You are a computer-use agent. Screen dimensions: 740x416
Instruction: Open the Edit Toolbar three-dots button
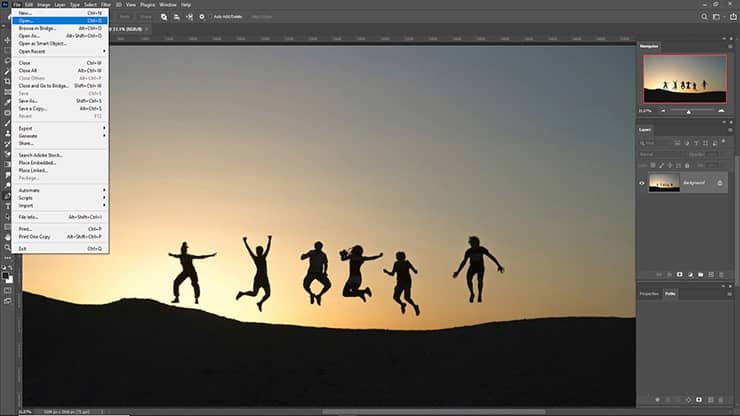7,258
